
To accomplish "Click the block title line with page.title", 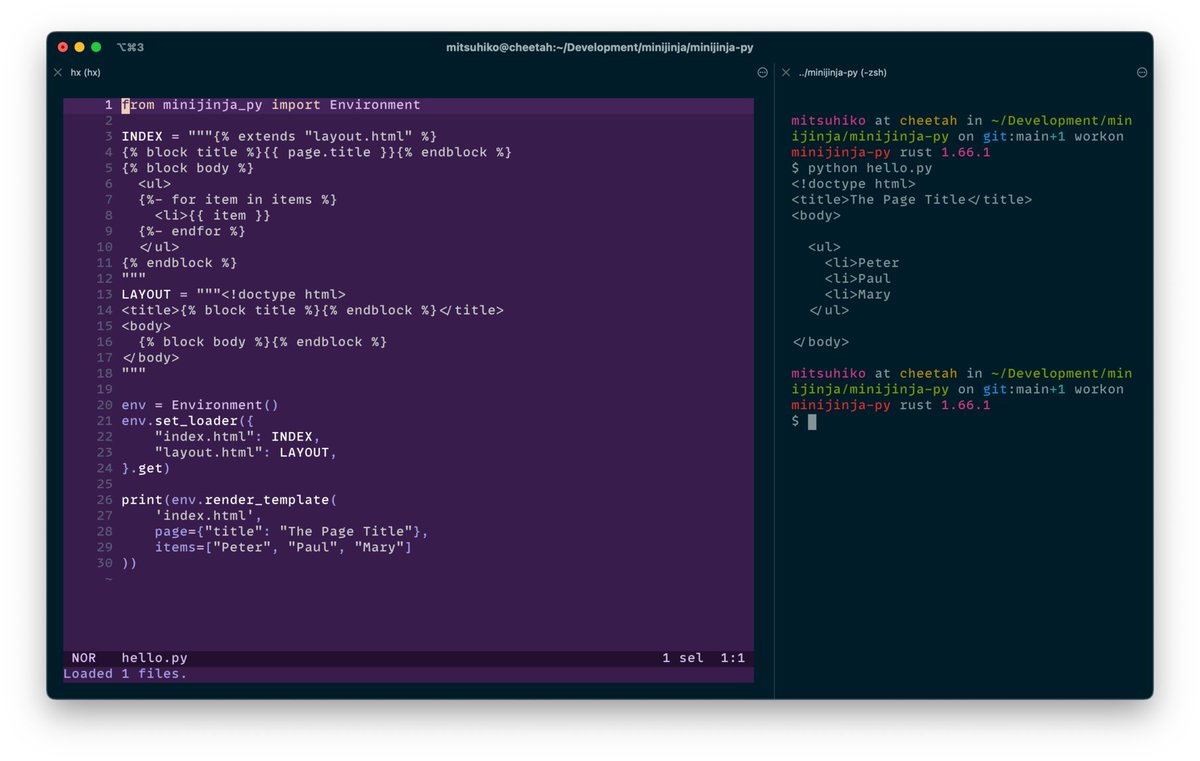I will point(317,152).
